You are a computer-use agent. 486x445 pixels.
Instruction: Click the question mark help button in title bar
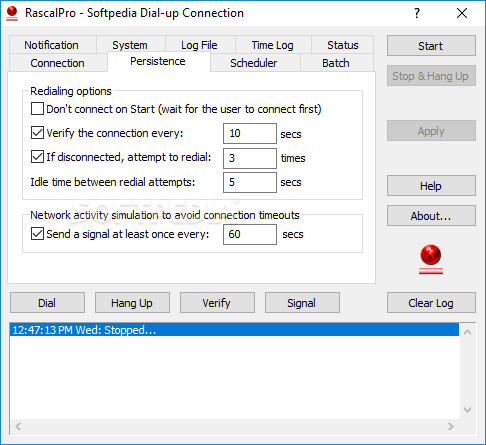point(417,13)
